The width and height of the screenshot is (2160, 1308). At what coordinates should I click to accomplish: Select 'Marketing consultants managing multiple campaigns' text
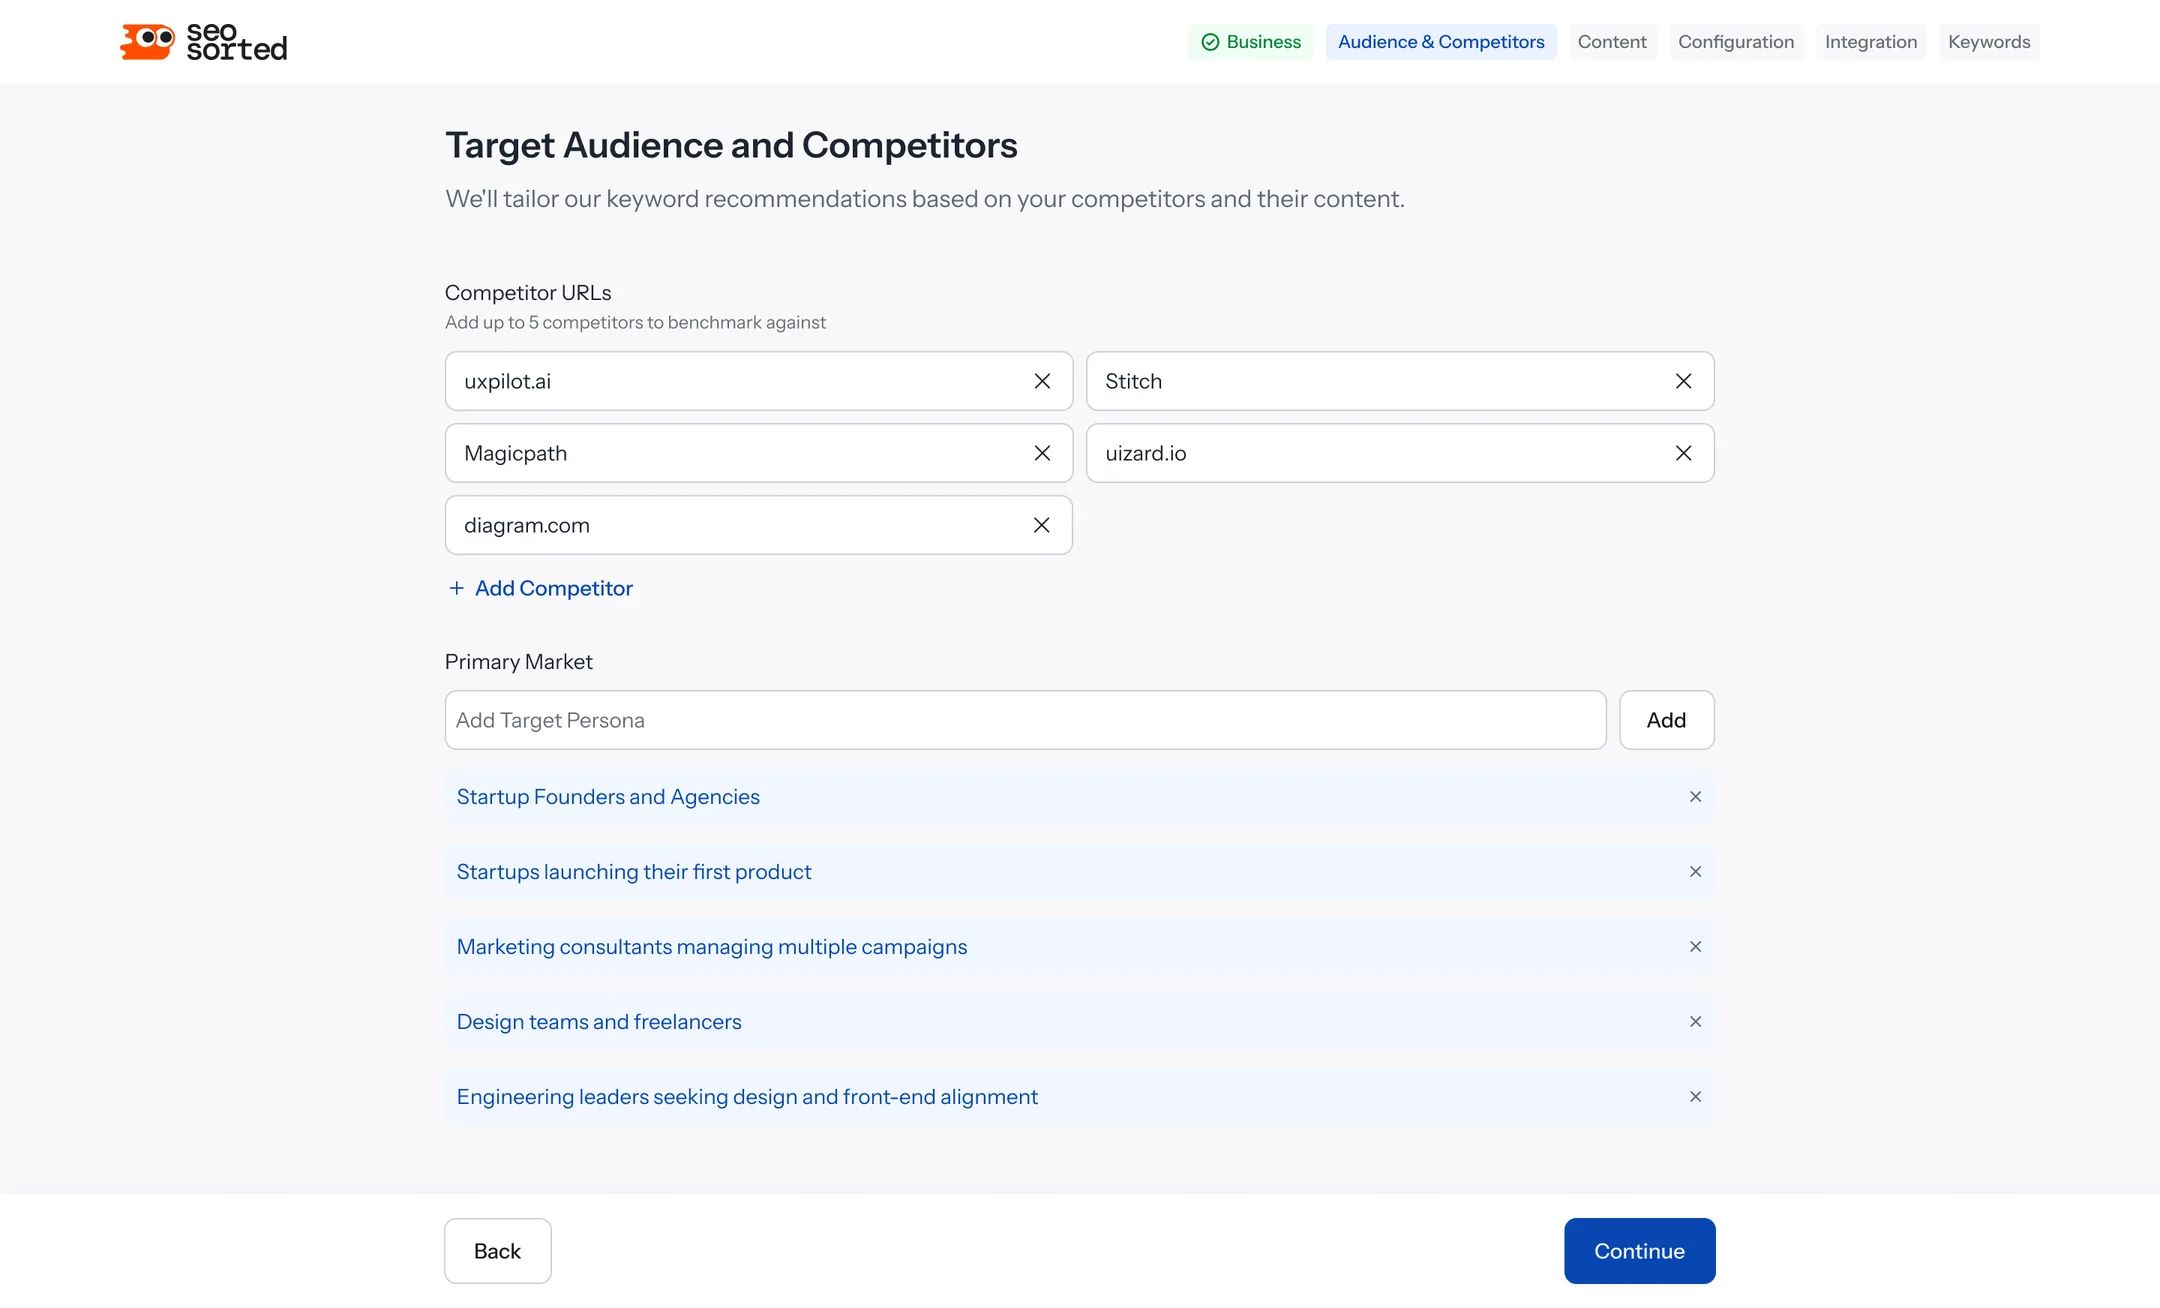[712, 947]
